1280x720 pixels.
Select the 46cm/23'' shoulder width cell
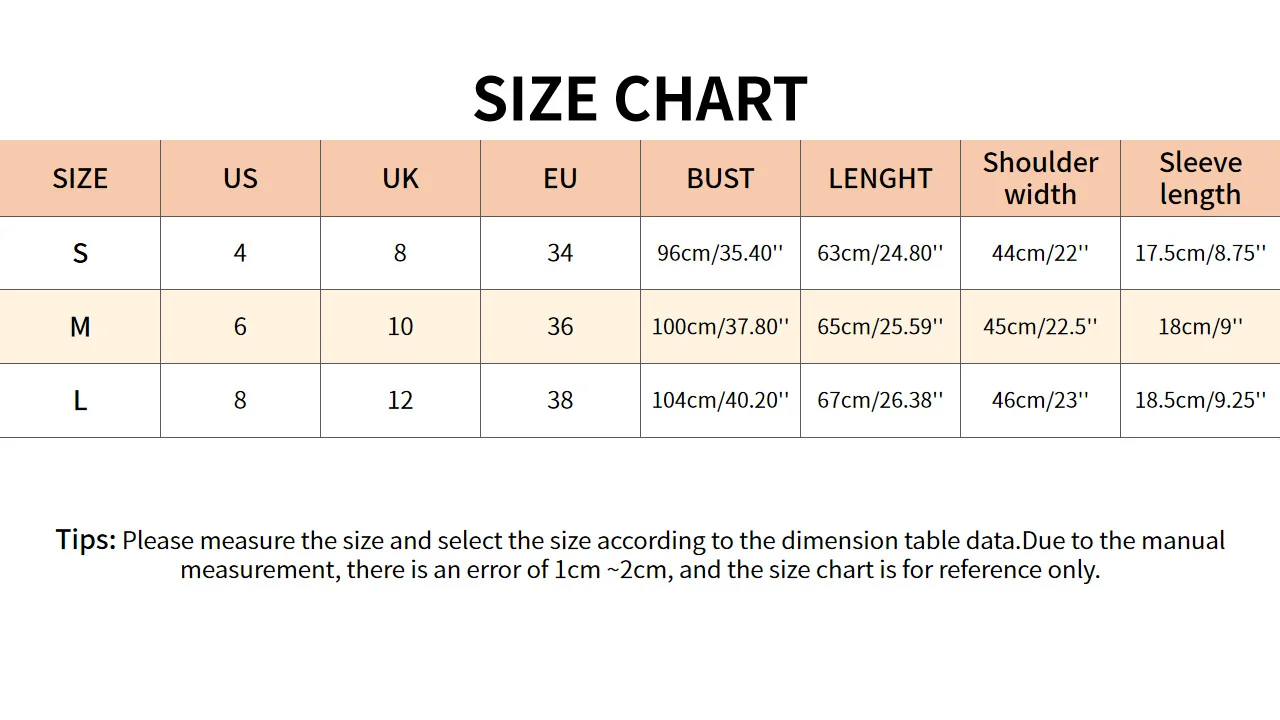pos(1040,401)
